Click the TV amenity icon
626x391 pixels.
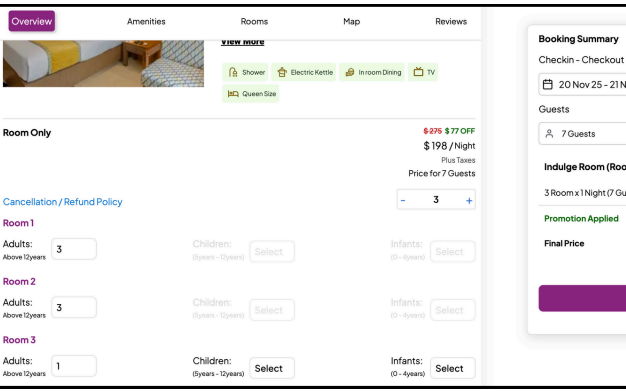tap(418, 72)
